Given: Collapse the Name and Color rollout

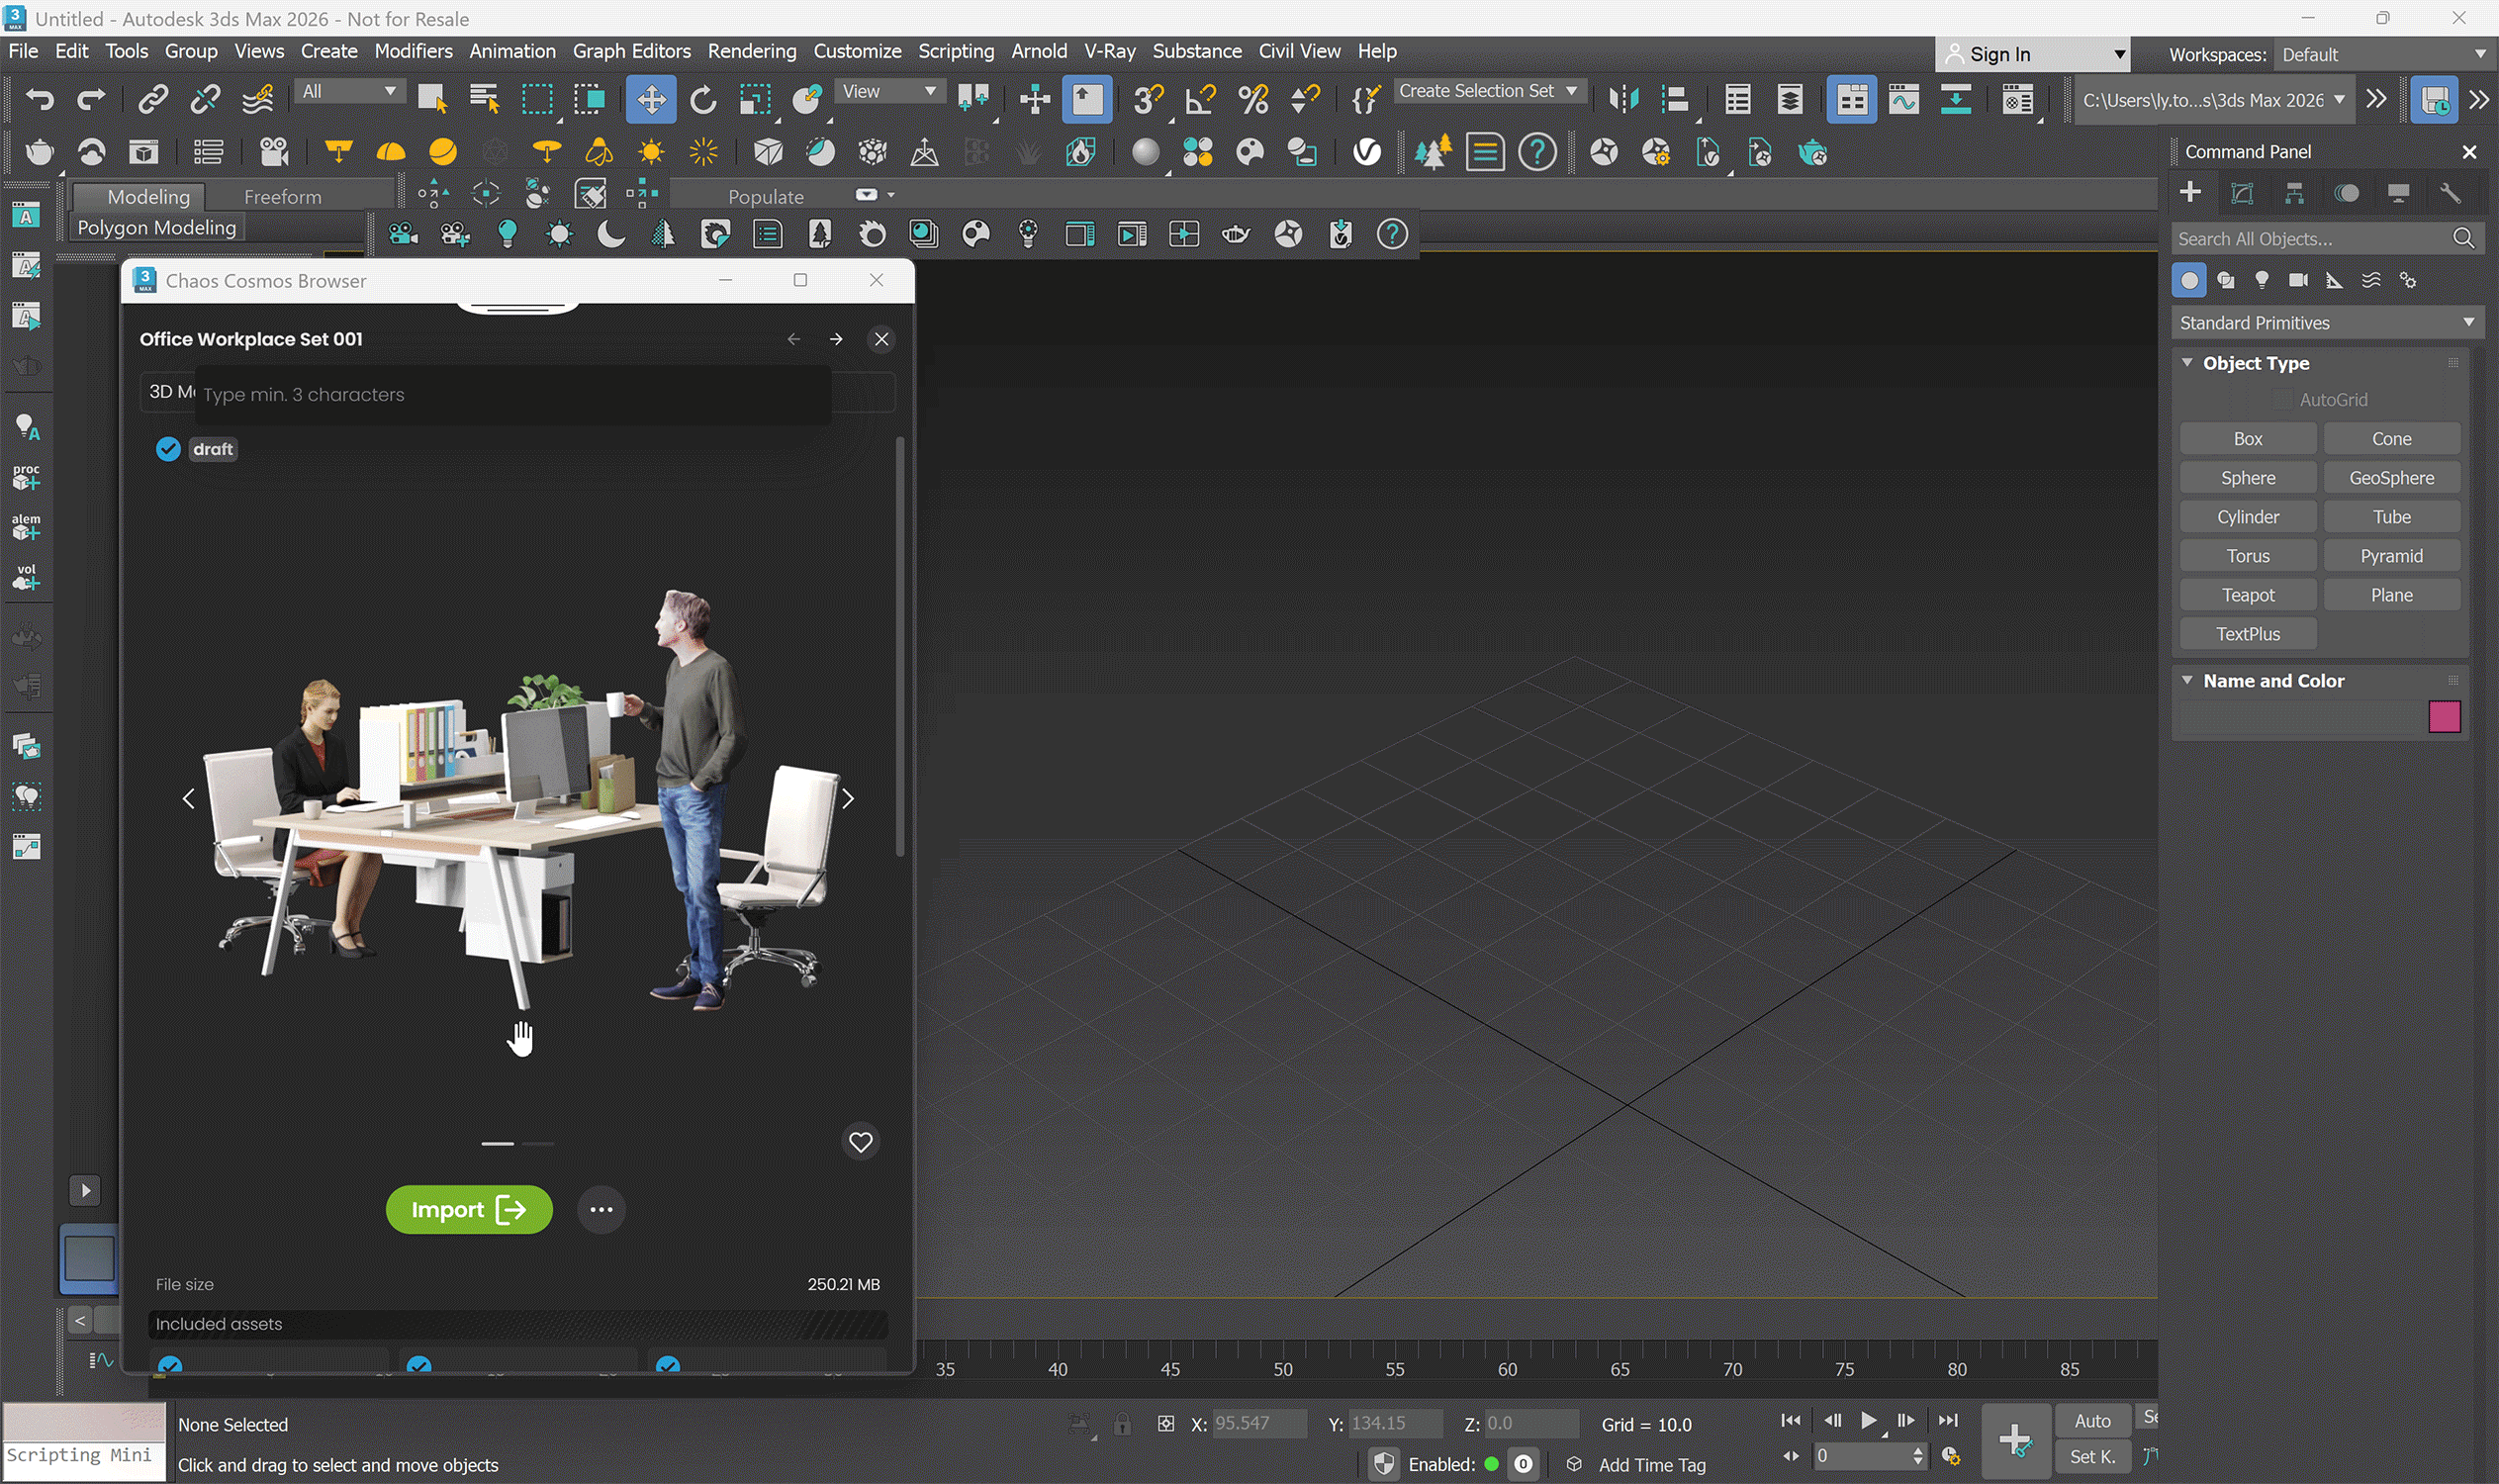Looking at the screenshot, I should click(2187, 680).
